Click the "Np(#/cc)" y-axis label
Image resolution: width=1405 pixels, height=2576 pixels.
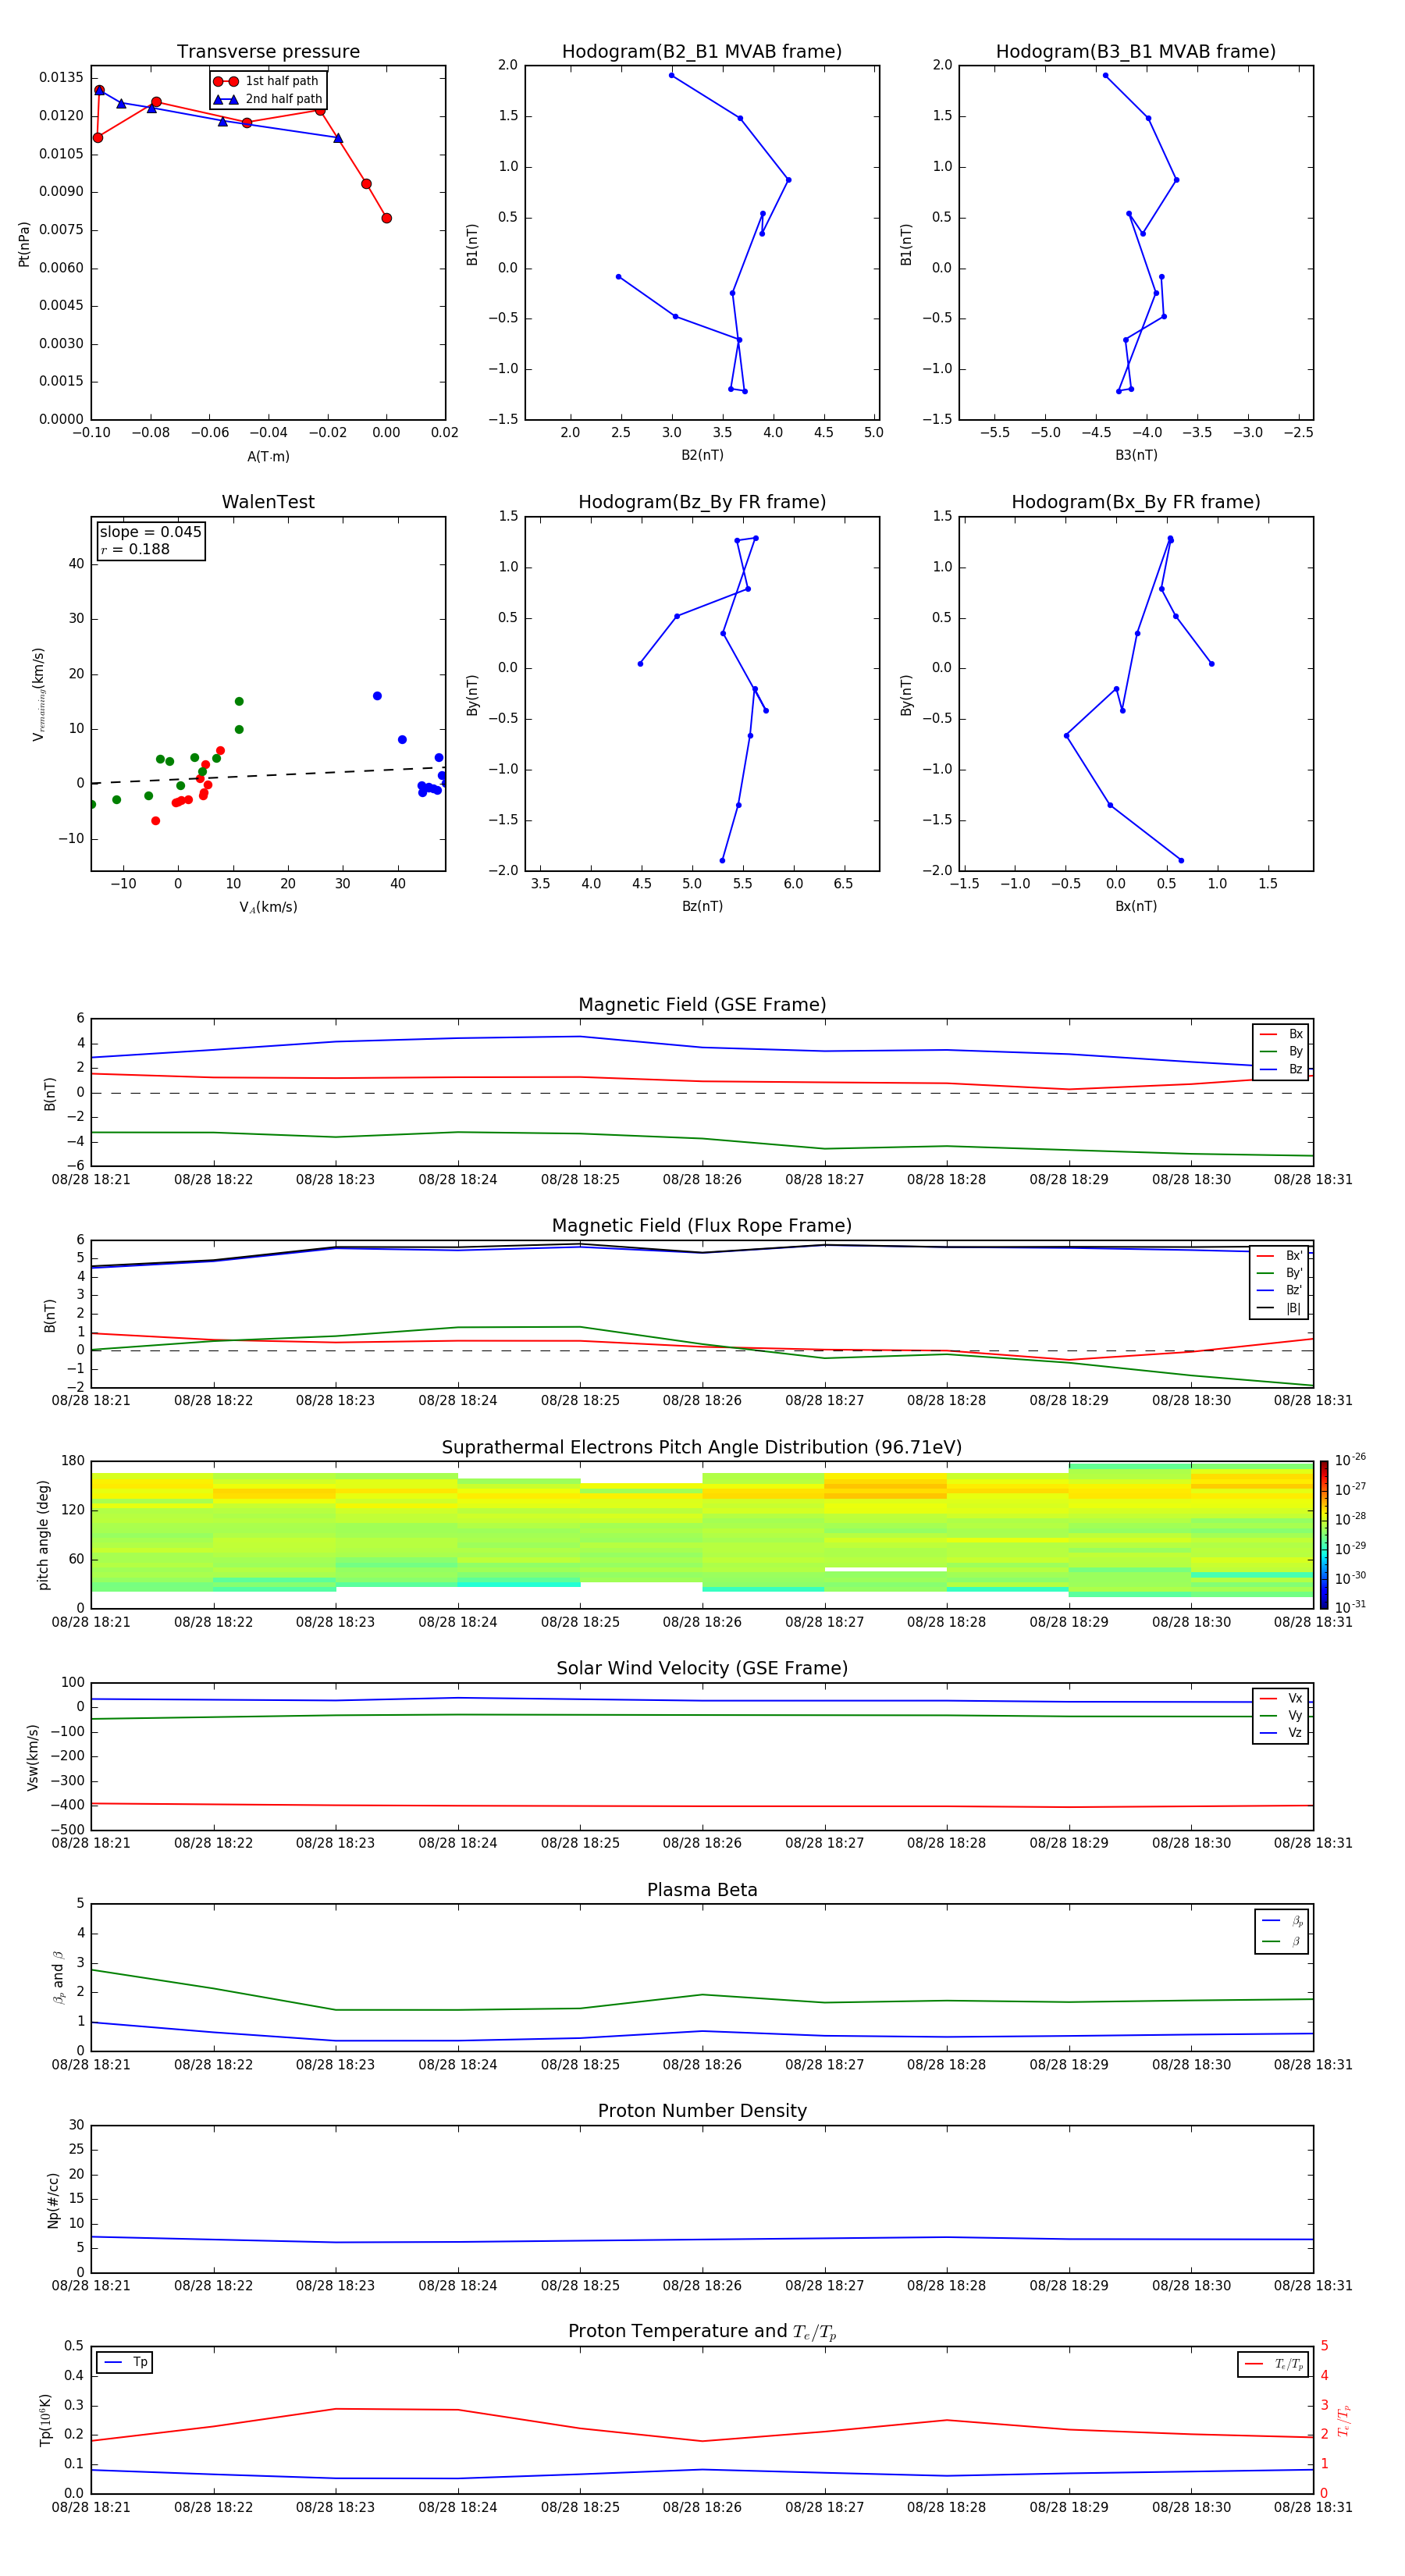point(53,2199)
